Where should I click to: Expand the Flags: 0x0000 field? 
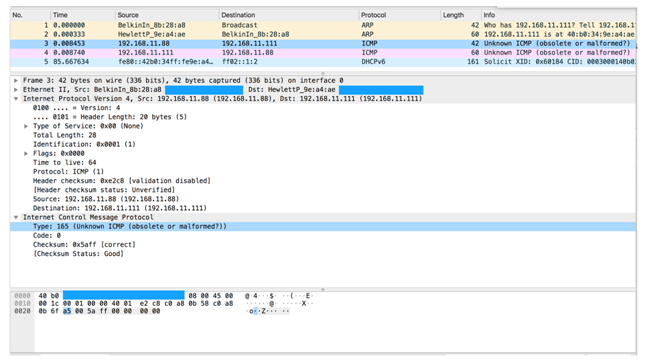26,153
